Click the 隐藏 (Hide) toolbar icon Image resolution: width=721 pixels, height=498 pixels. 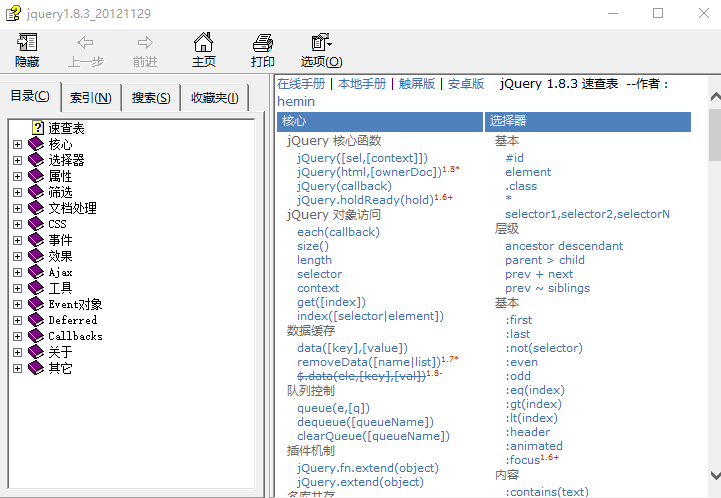27,49
